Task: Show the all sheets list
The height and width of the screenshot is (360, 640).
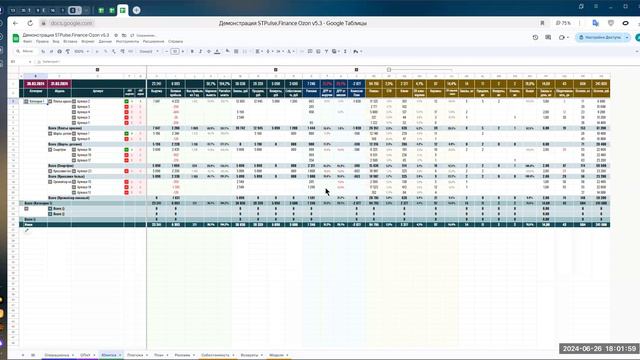Action: (x=33, y=355)
